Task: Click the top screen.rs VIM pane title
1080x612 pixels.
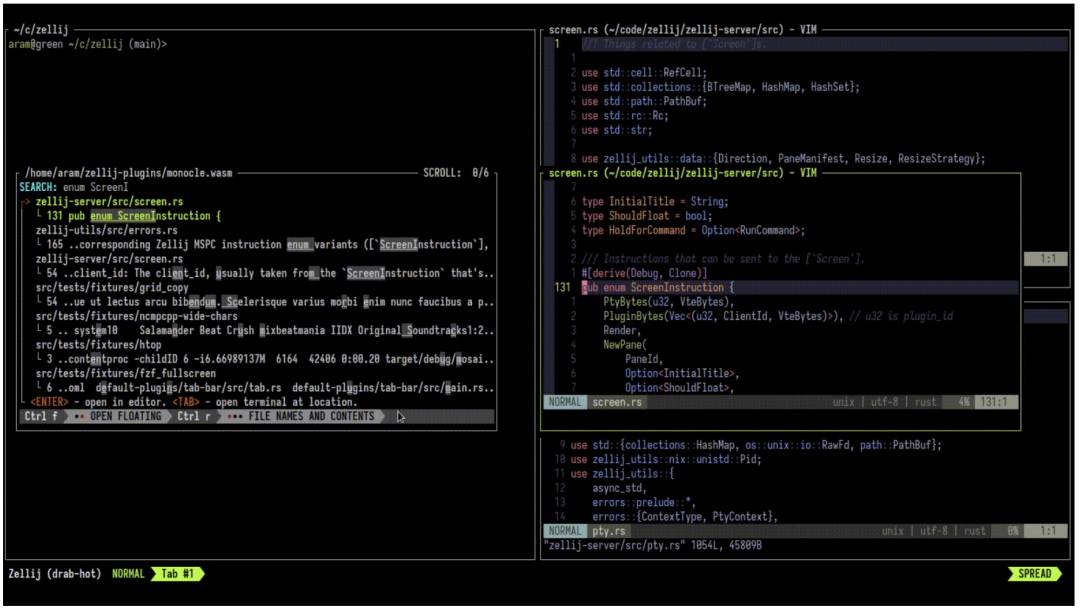Action: 683,30
